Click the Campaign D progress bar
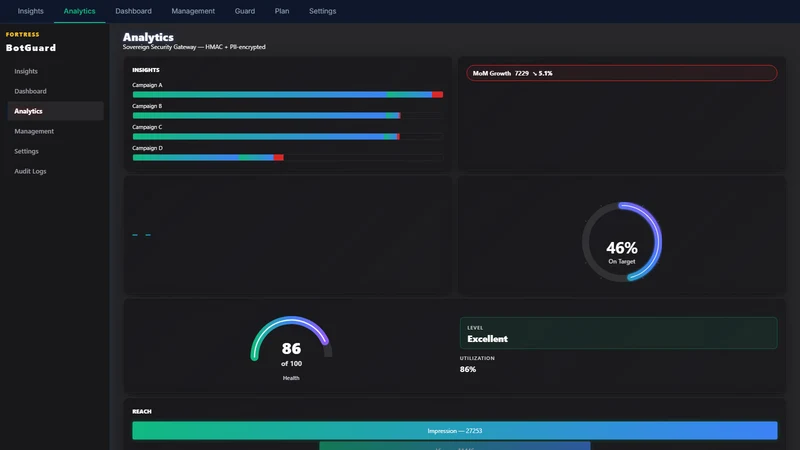The width and height of the screenshot is (800, 450). pyautogui.click(x=288, y=157)
